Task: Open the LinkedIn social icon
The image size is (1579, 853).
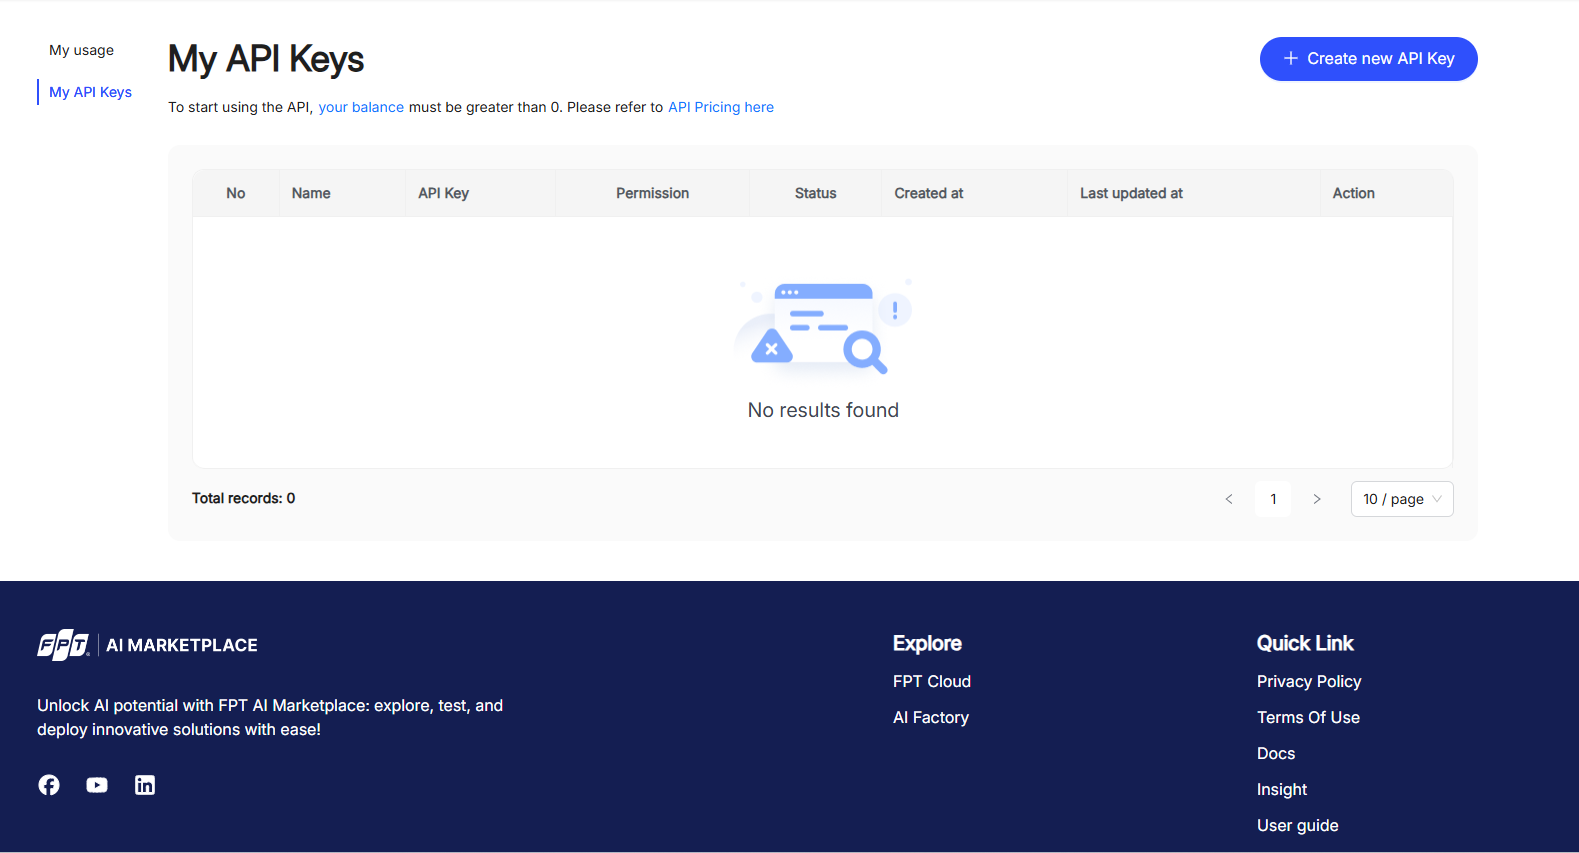Action: tap(145, 785)
